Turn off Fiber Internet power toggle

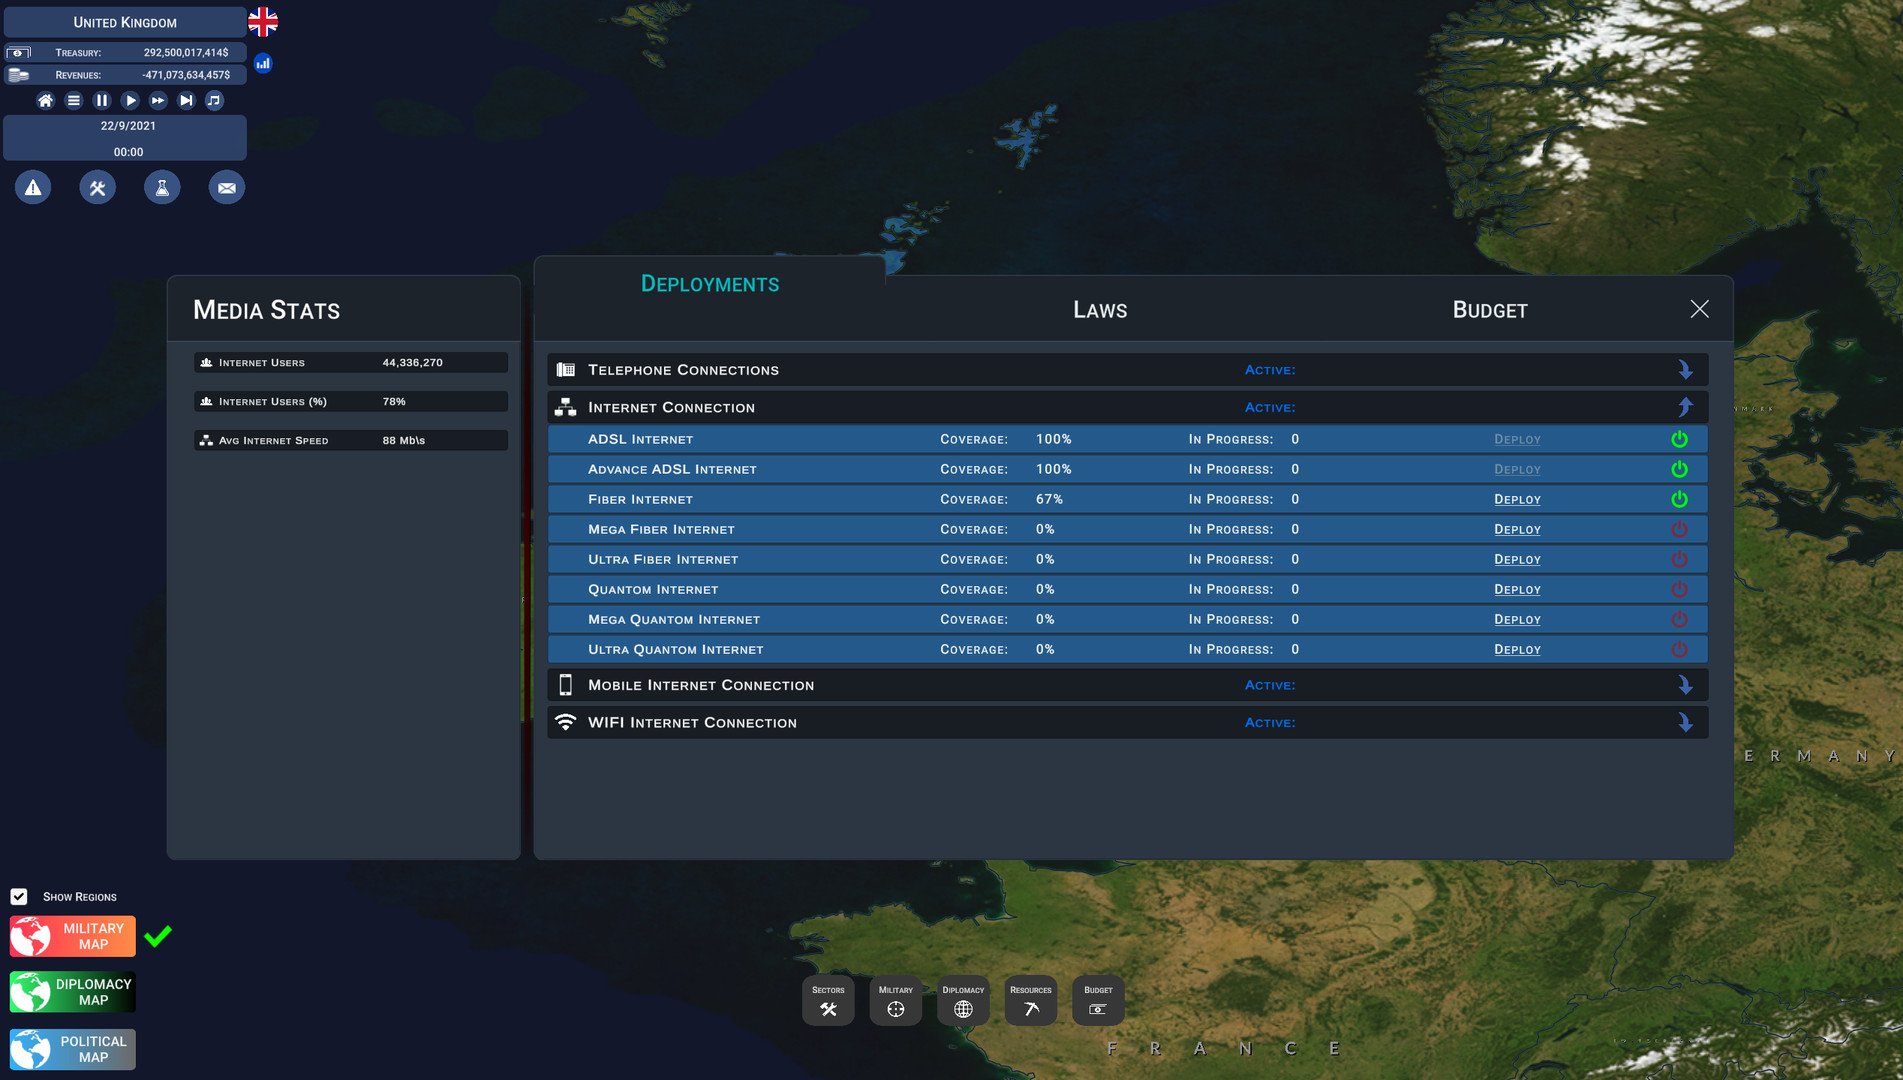click(1679, 499)
